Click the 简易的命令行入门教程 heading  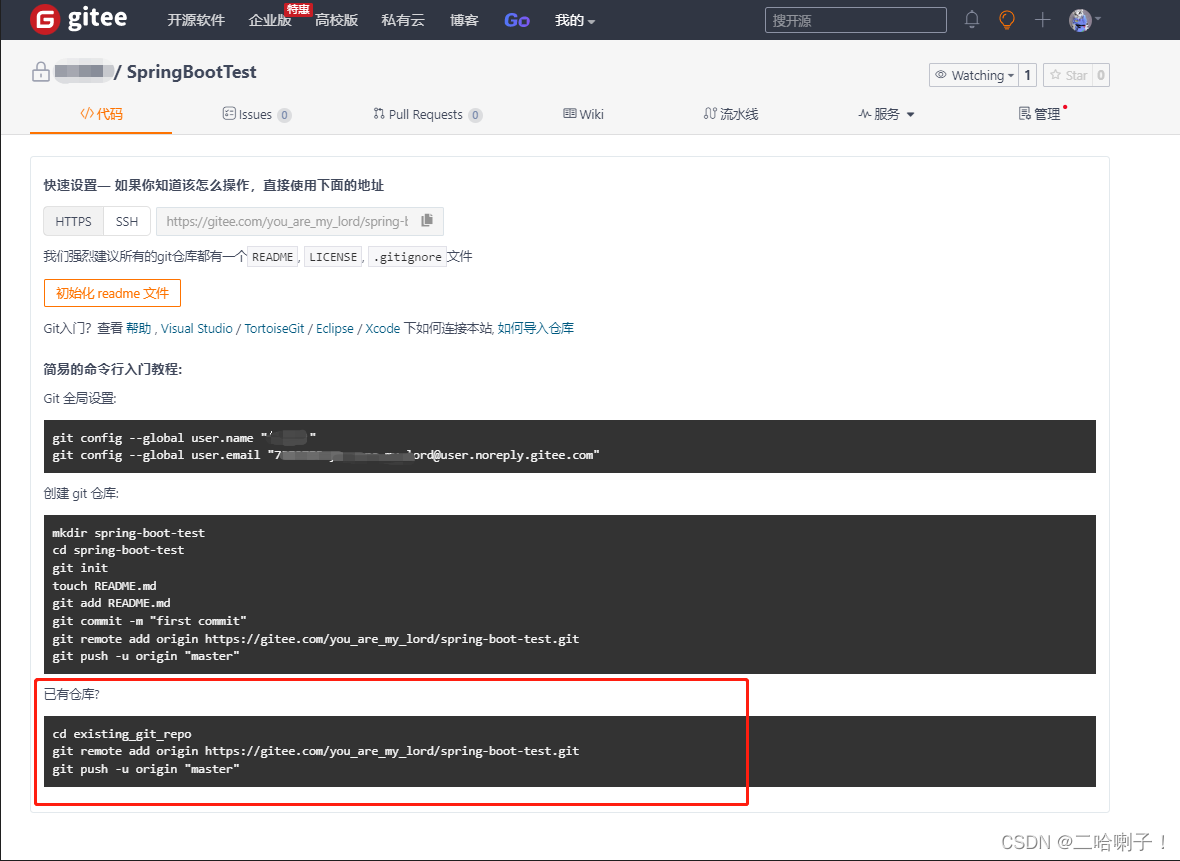tap(113, 369)
